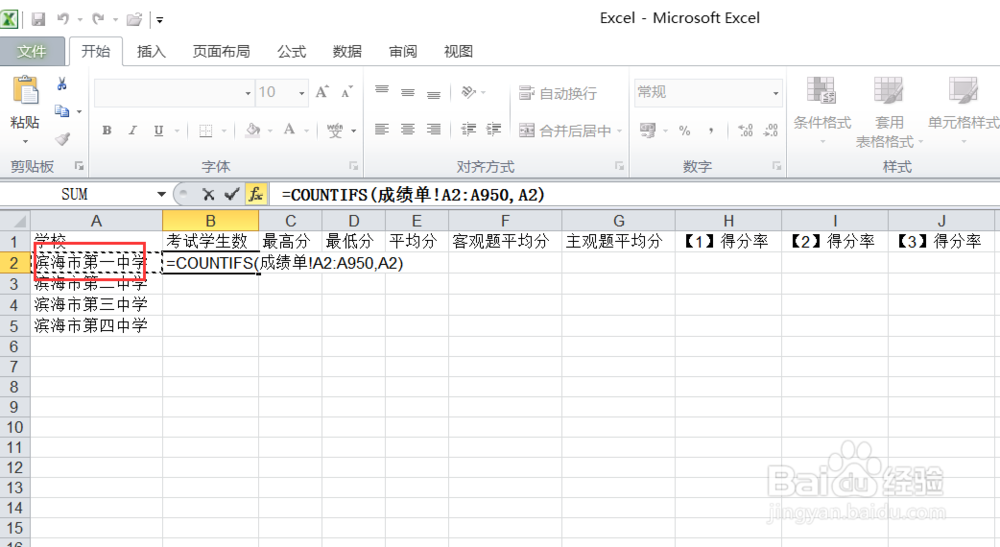Open the 对齐方式 group dialog launcher

(x=619, y=166)
